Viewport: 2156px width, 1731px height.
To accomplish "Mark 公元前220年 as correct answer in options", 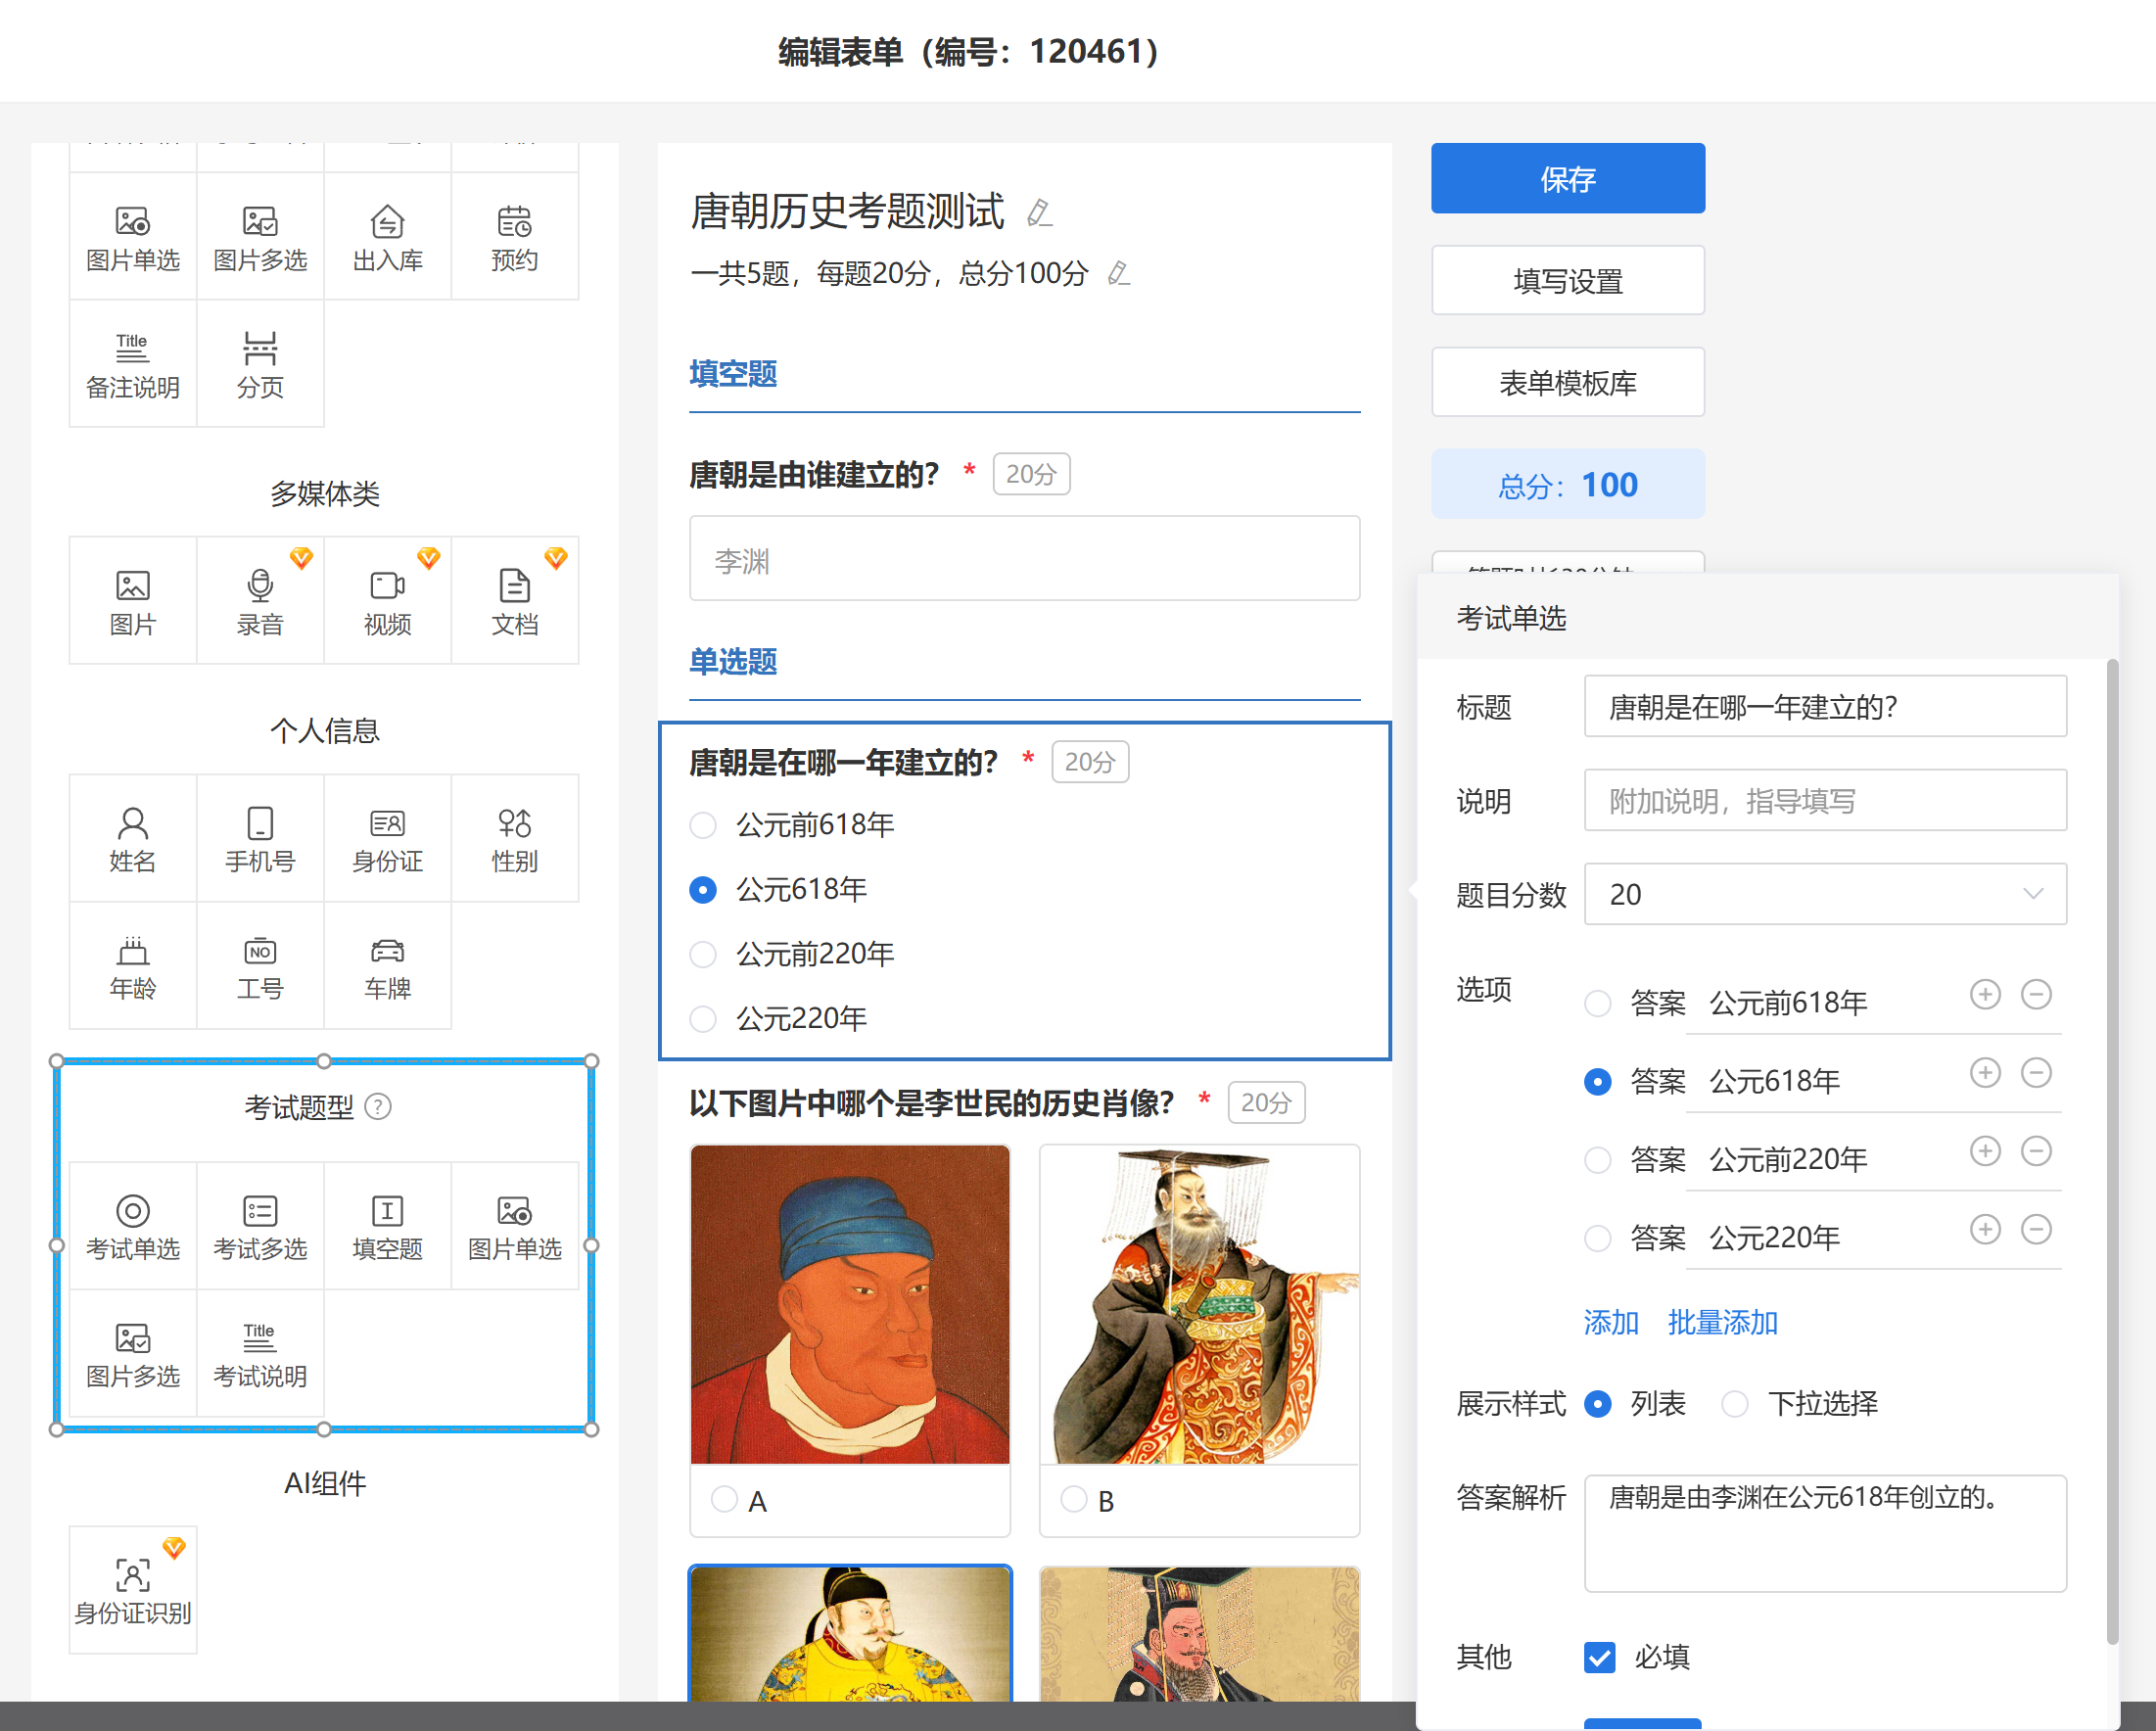I will click(x=1597, y=1160).
